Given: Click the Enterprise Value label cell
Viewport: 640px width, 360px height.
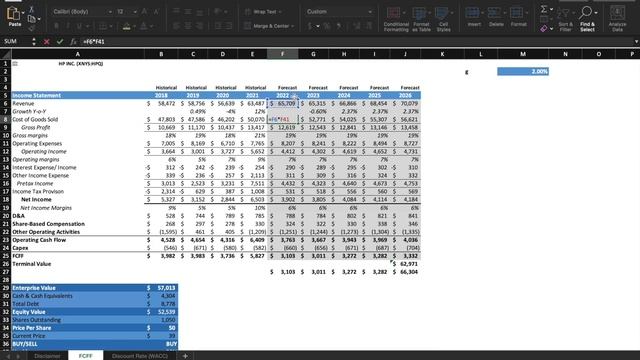Looking at the screenshot, I should pos(78,288).
